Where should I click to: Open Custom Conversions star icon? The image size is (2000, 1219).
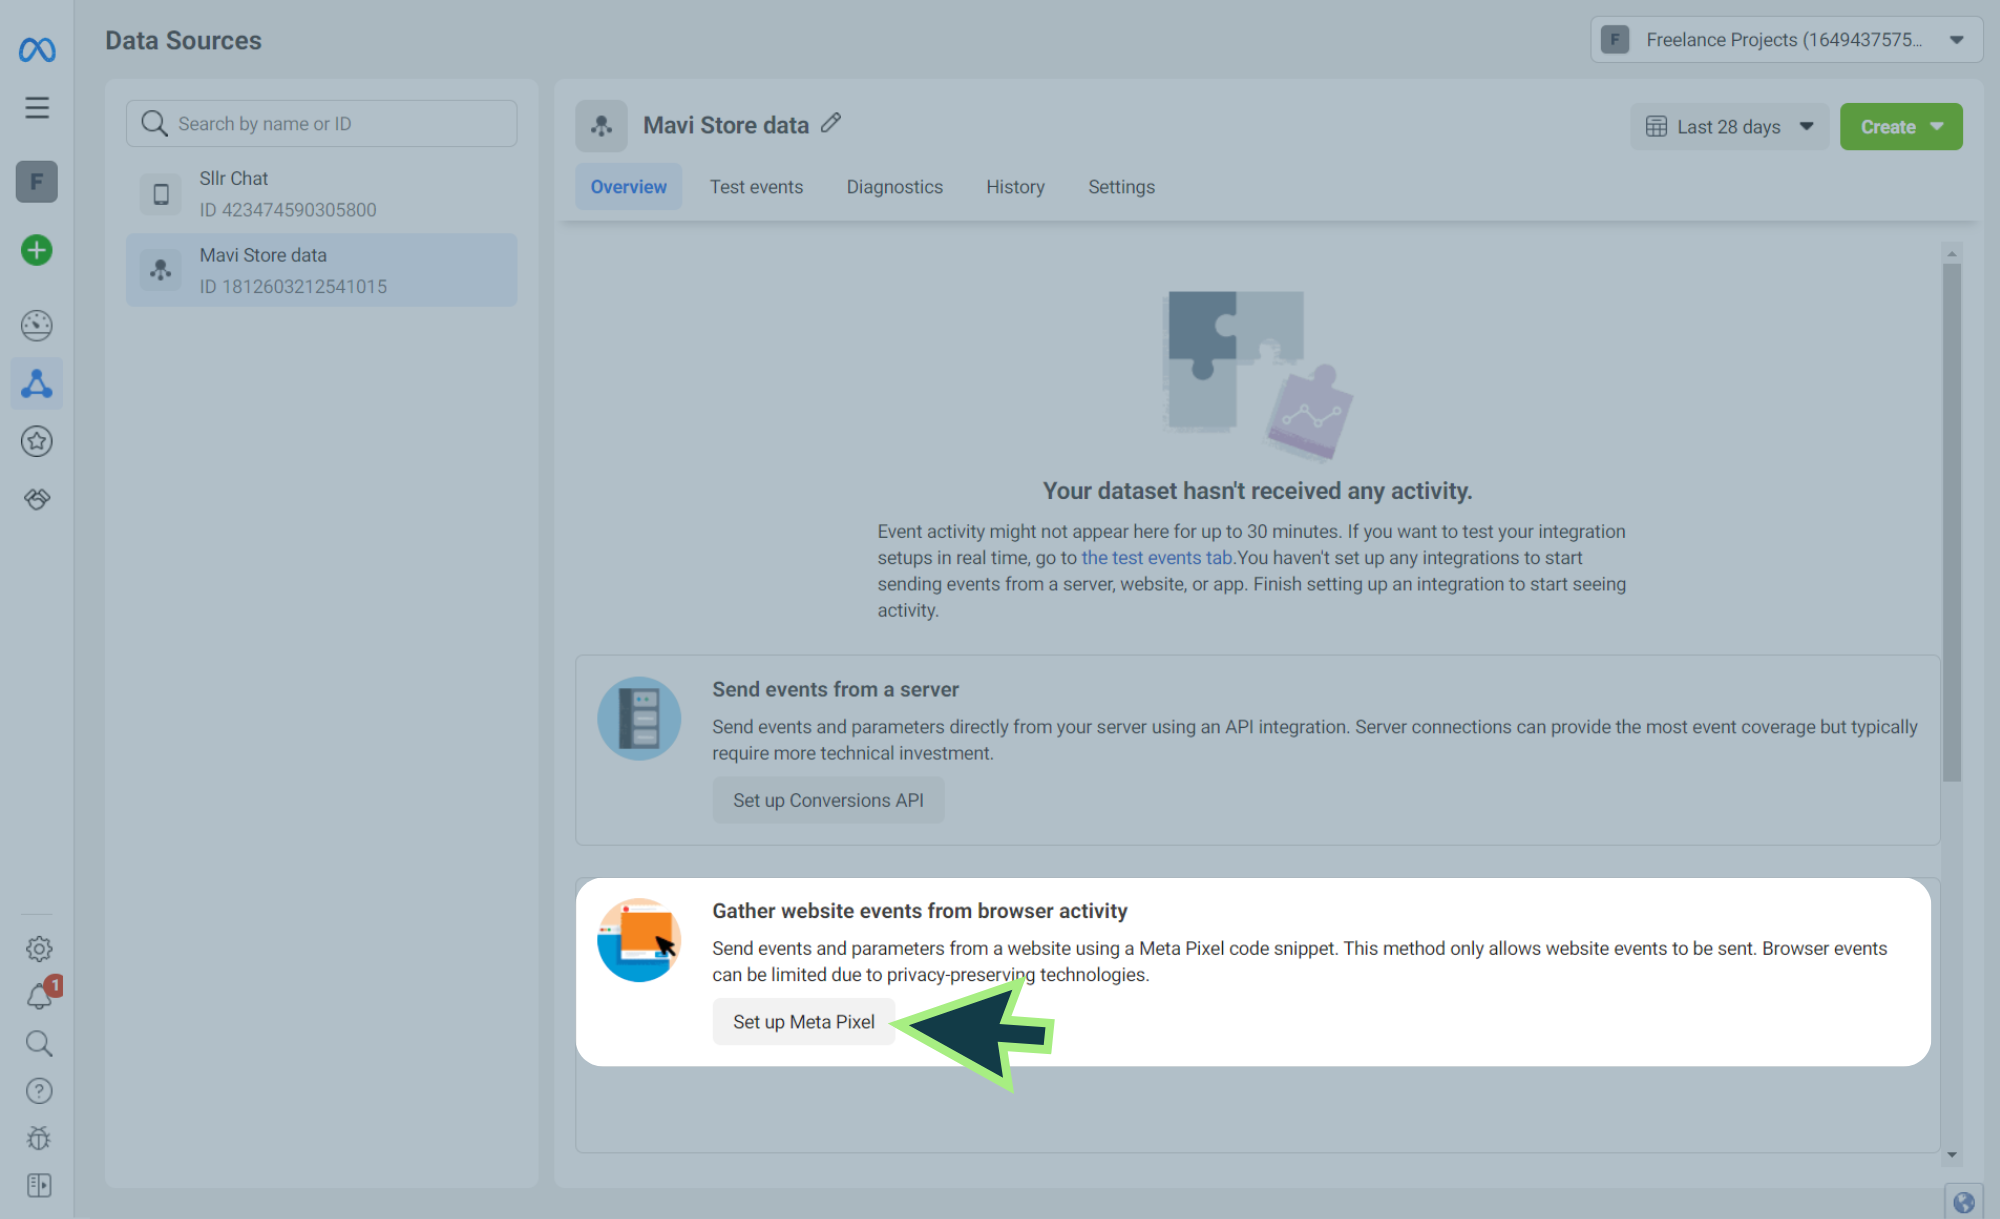37,441
